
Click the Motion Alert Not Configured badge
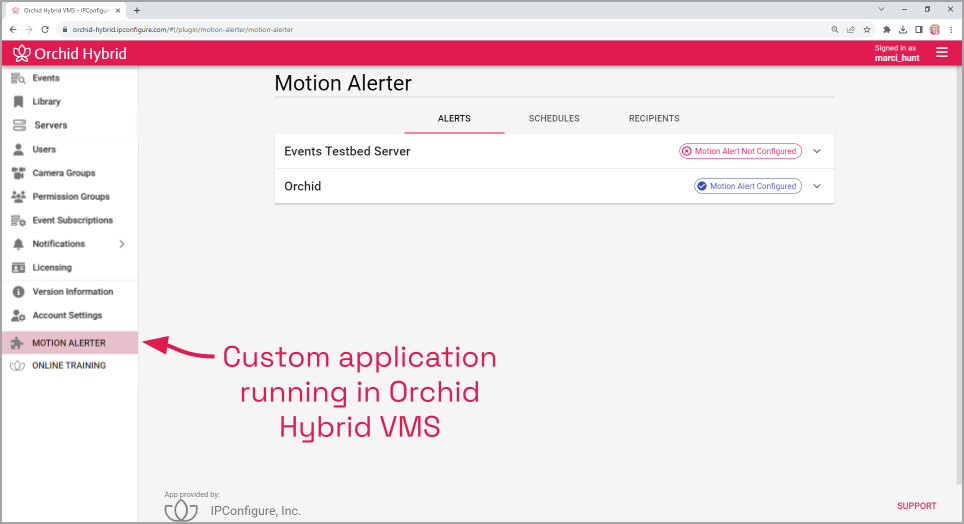(740, 151)
